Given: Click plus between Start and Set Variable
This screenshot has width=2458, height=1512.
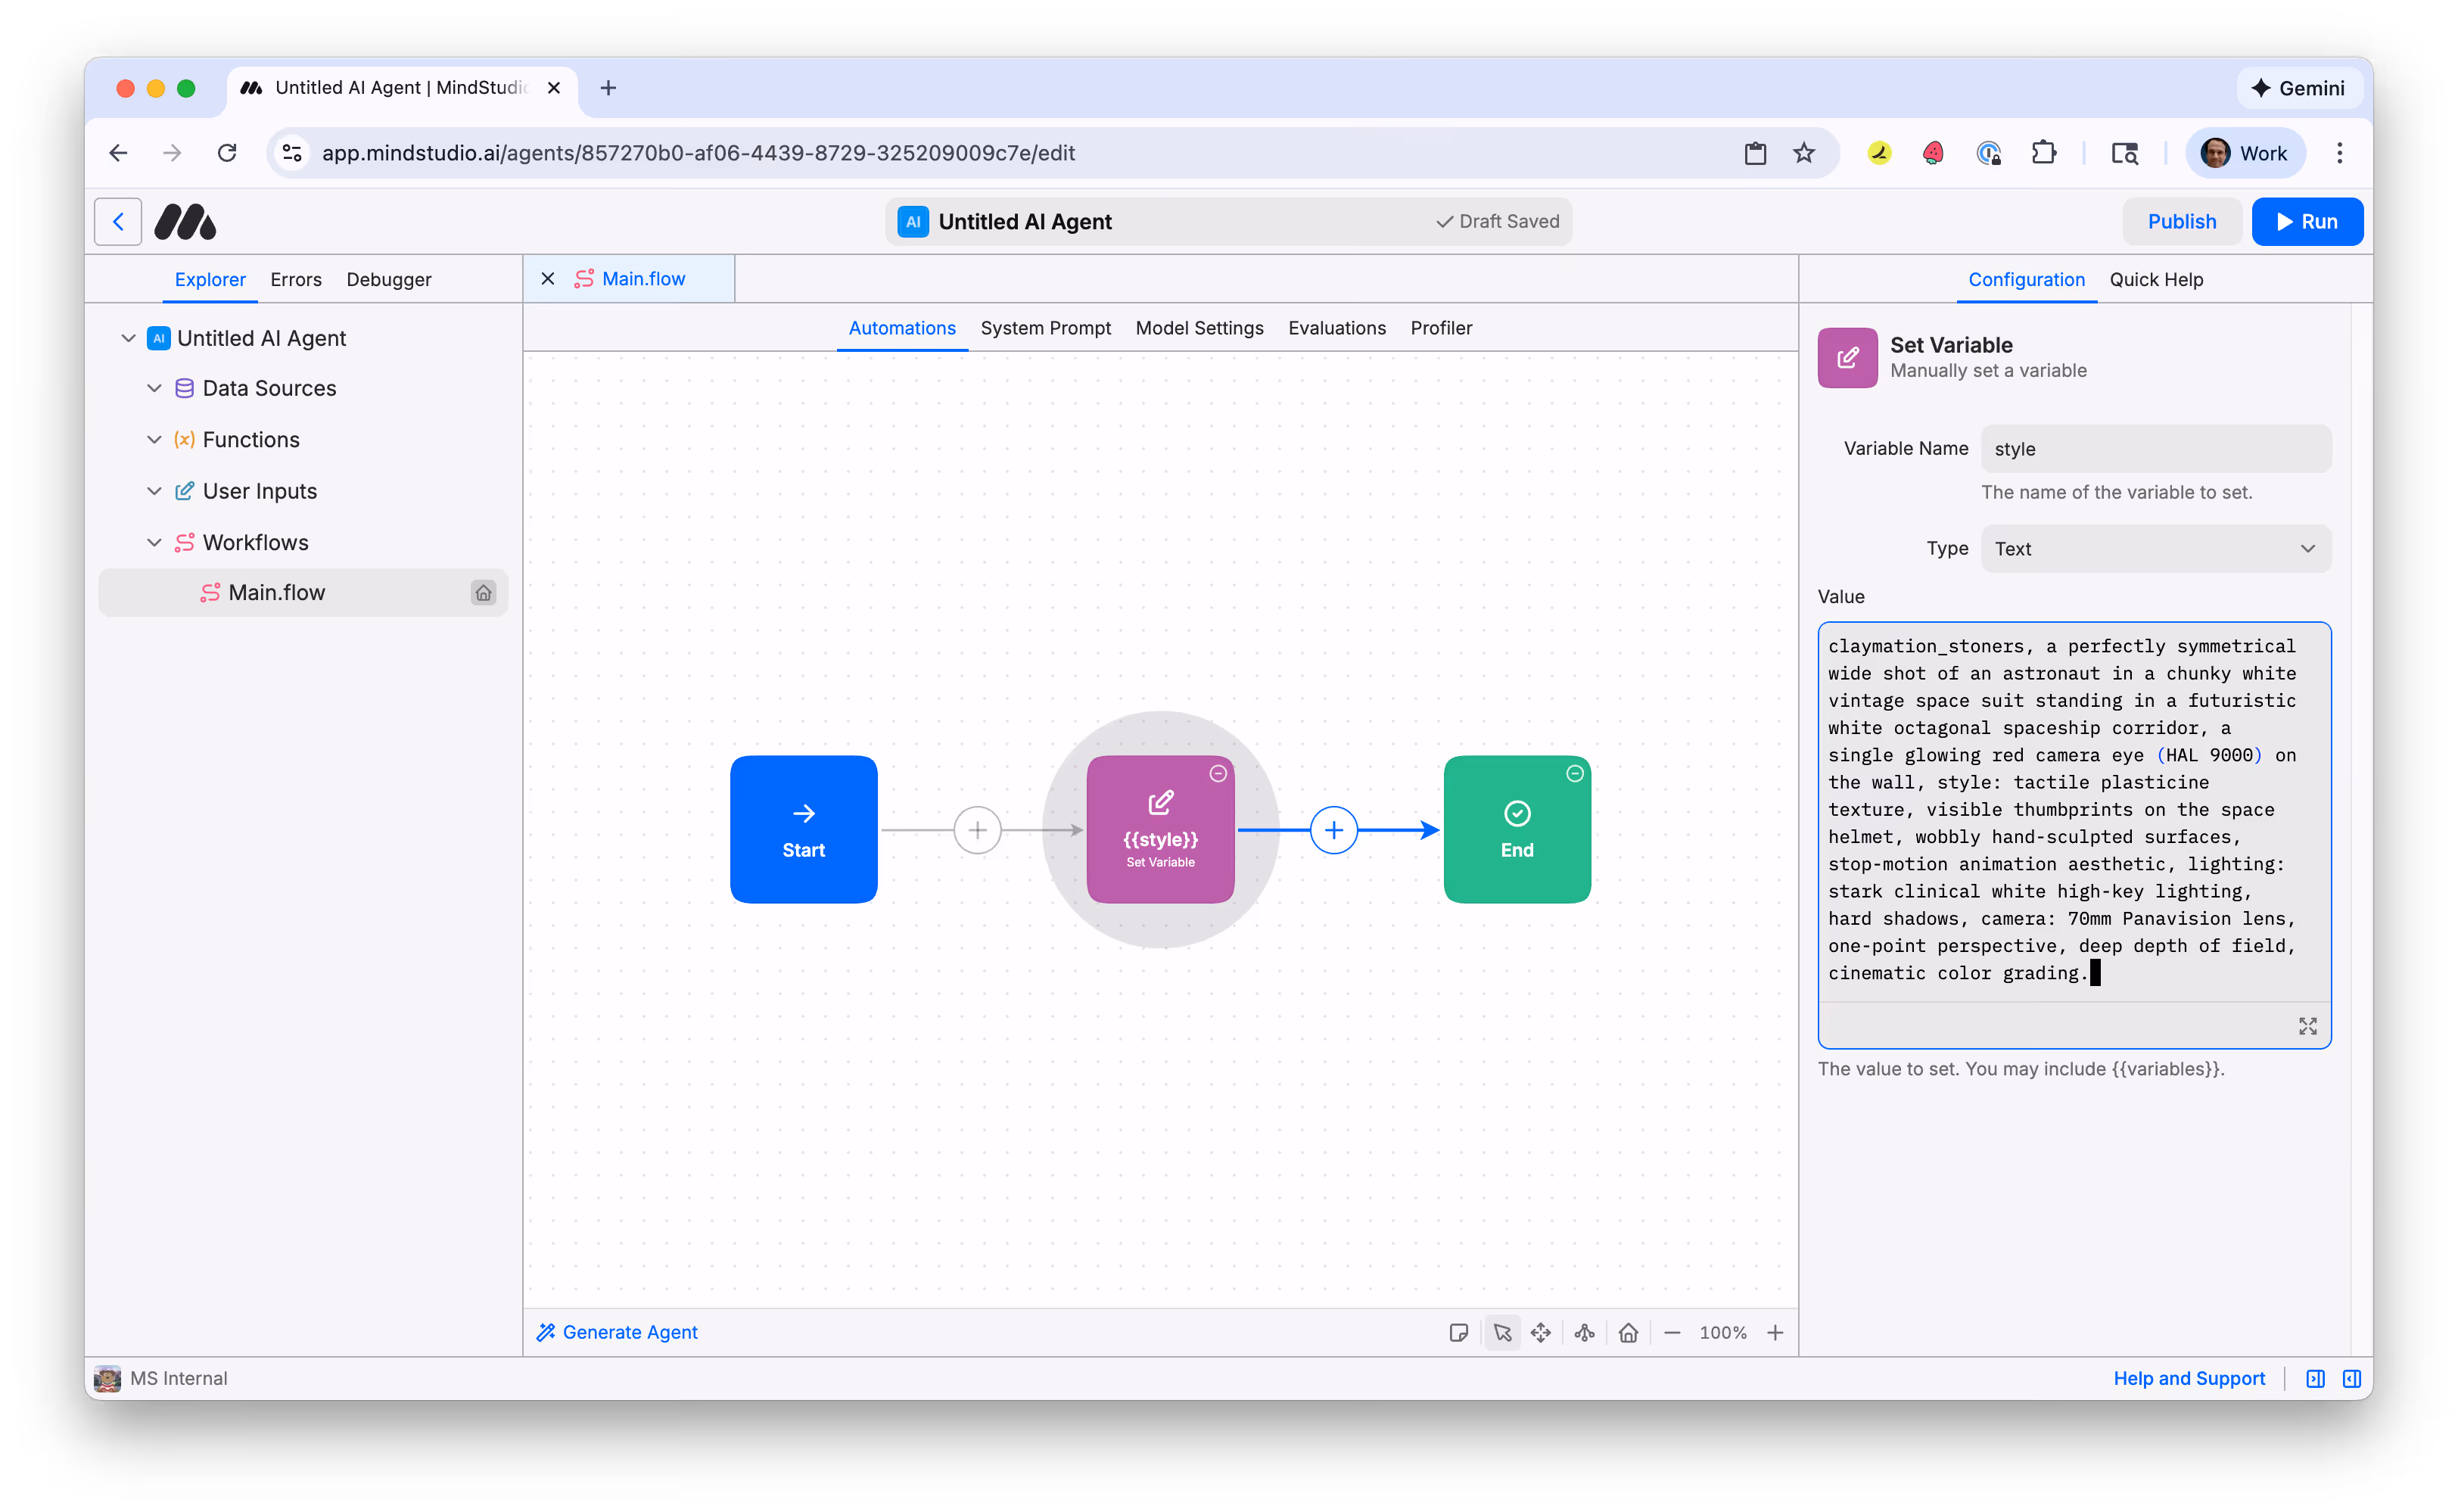Looking at the screenshot, I should click(x=977, y=830).
